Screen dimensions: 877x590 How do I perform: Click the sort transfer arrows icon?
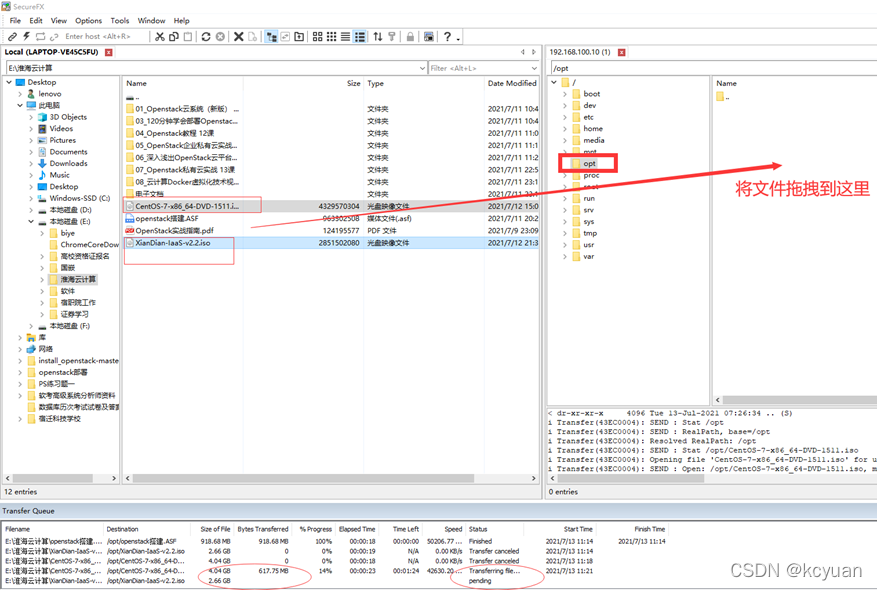pyautogui.click(x=378, y=36)
